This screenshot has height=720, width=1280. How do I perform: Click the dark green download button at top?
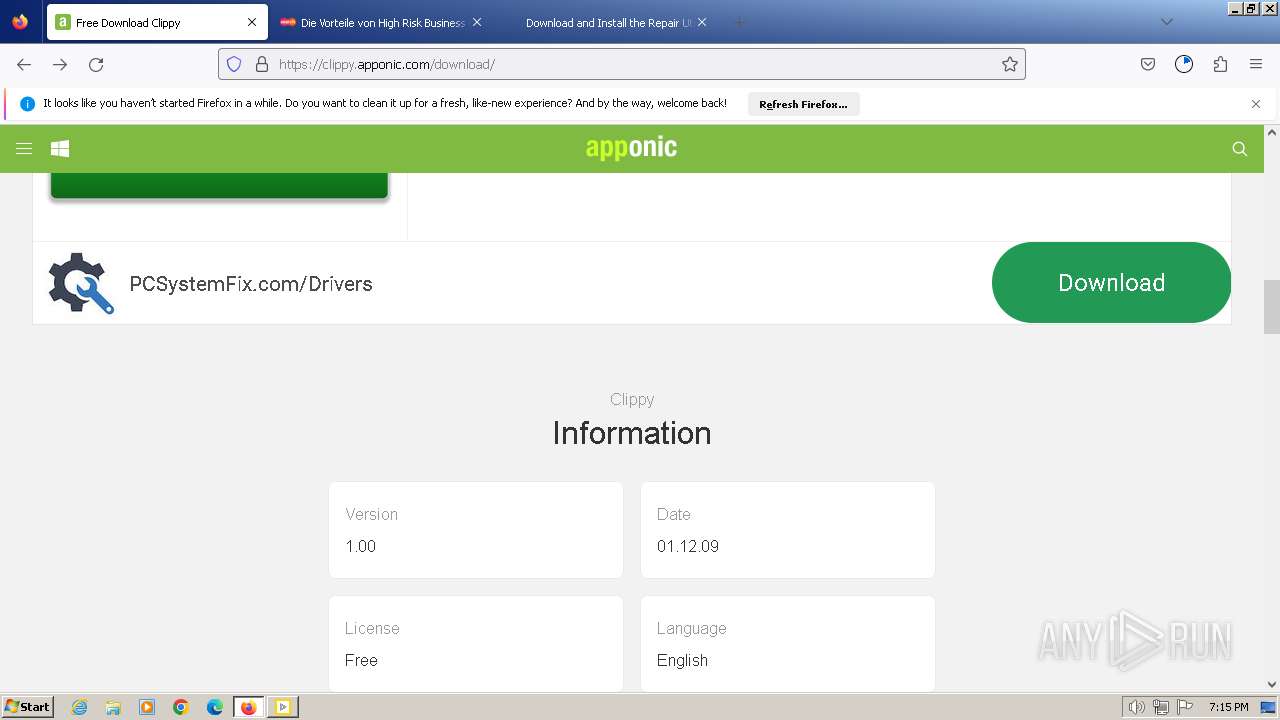coord(219,185)
